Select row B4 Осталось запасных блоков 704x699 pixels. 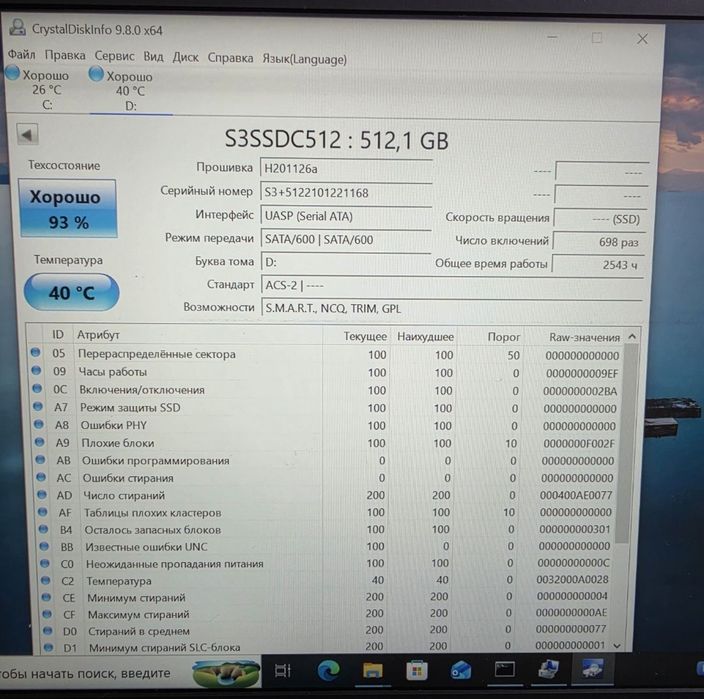[326, 530]
